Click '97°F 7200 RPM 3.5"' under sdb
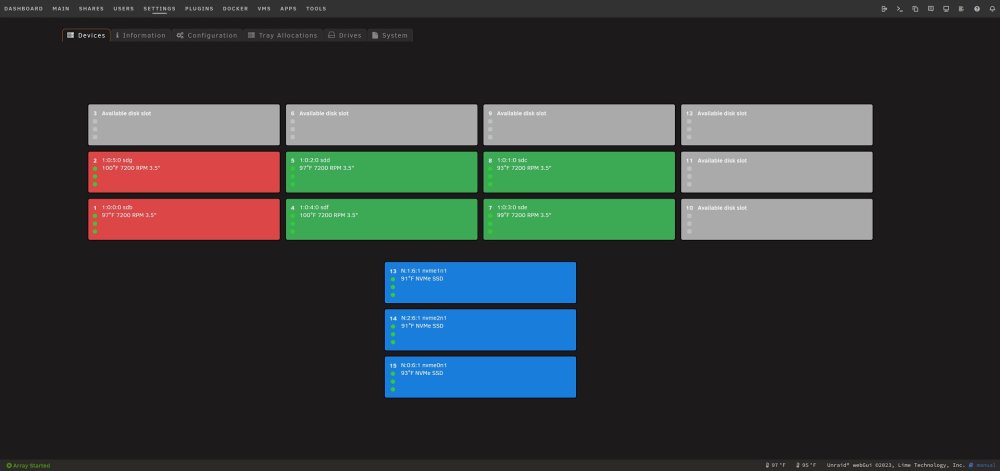 pos(129,215)
